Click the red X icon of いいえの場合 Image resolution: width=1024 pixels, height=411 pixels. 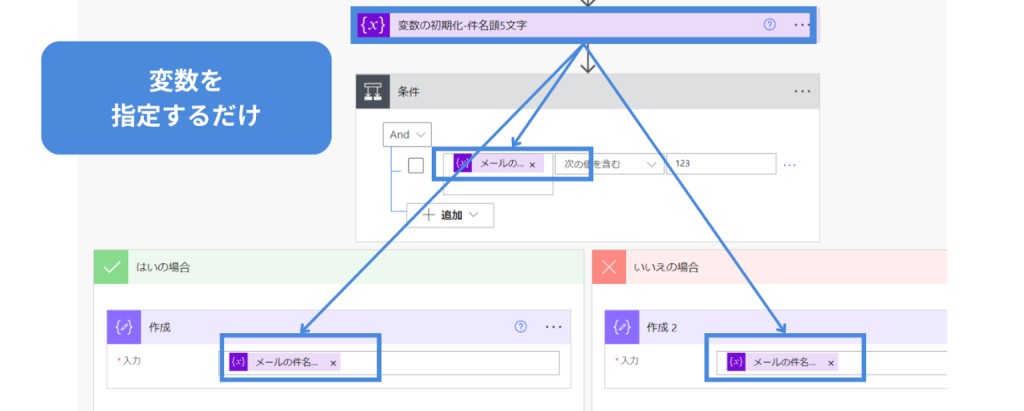(x=610, y=267)
